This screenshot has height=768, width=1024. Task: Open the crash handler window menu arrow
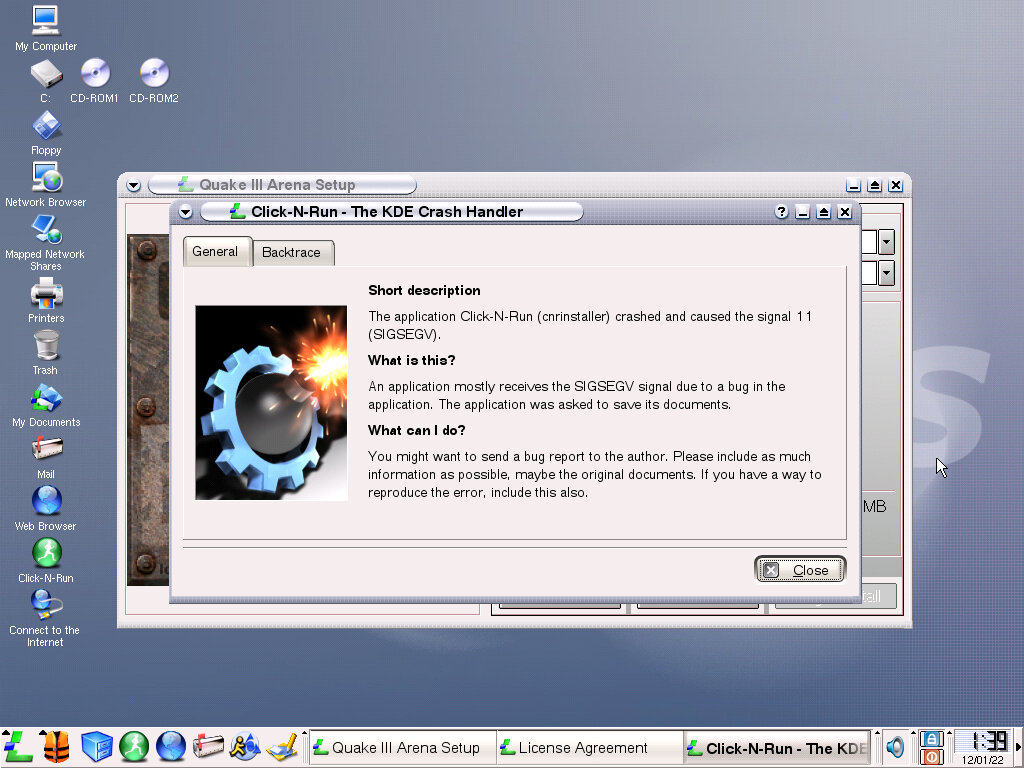(x=185, y=212)
